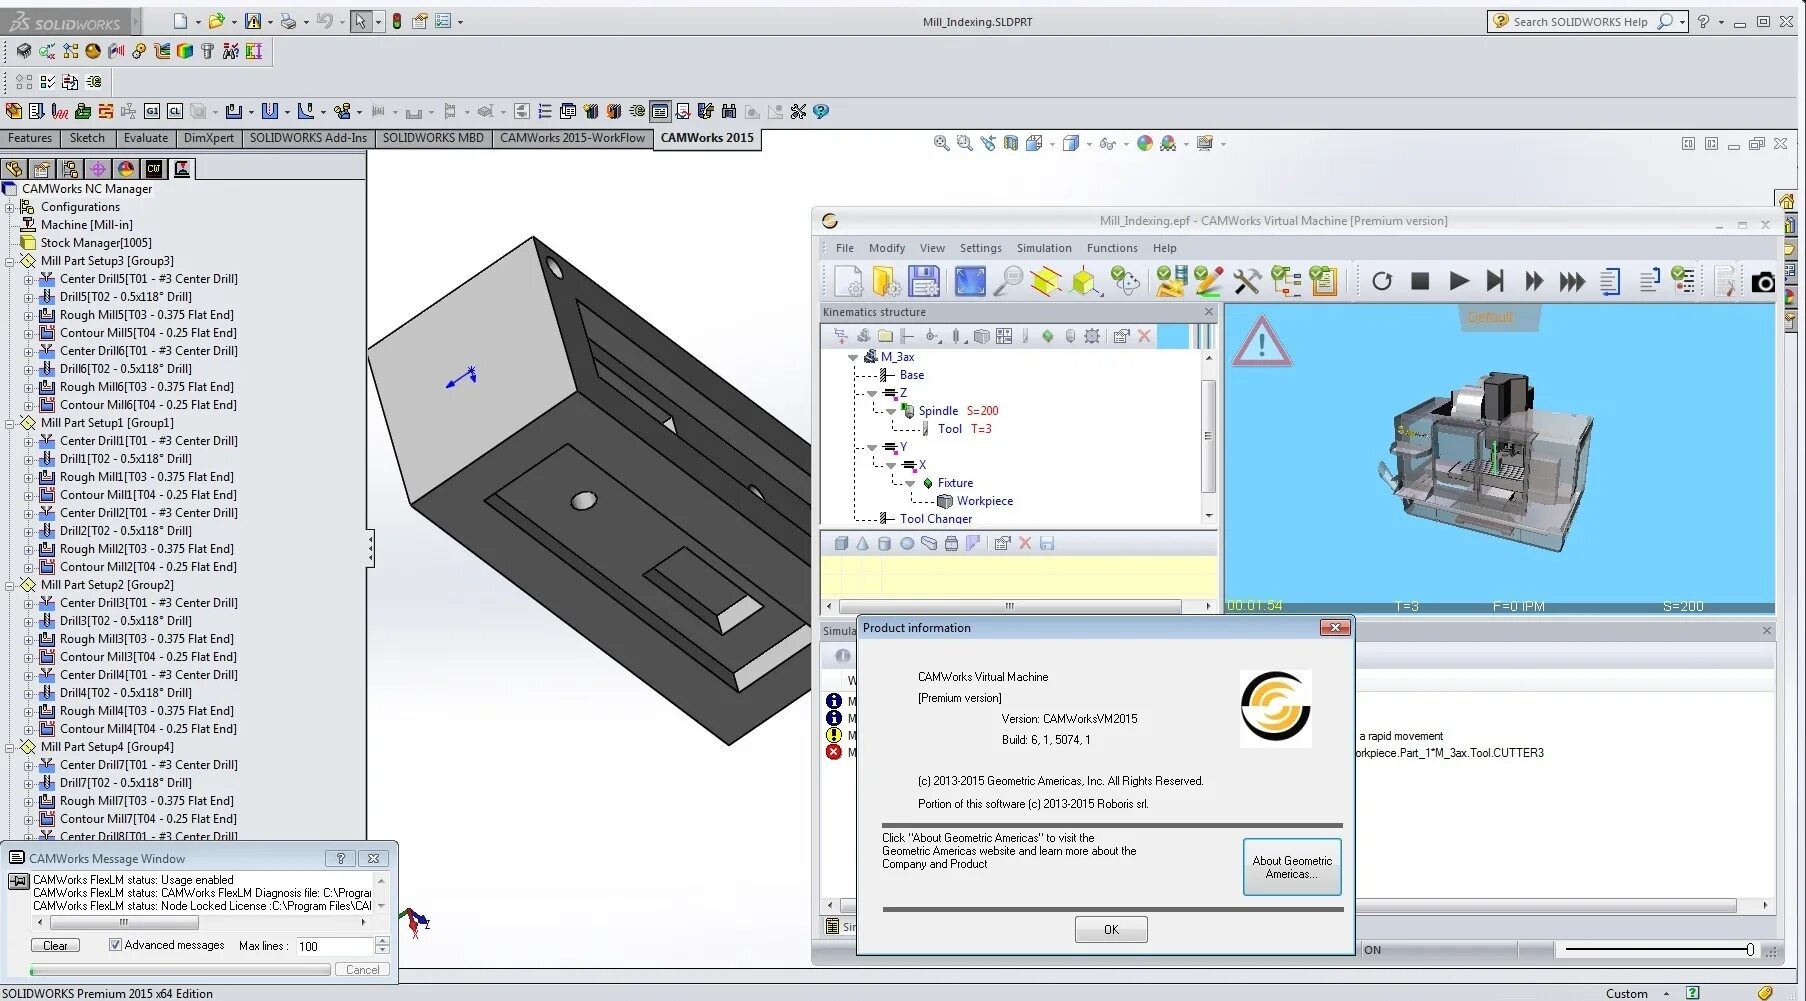Click About Geometric Americas button
Screen dimensions: 1806x1001
[1292, 867]
